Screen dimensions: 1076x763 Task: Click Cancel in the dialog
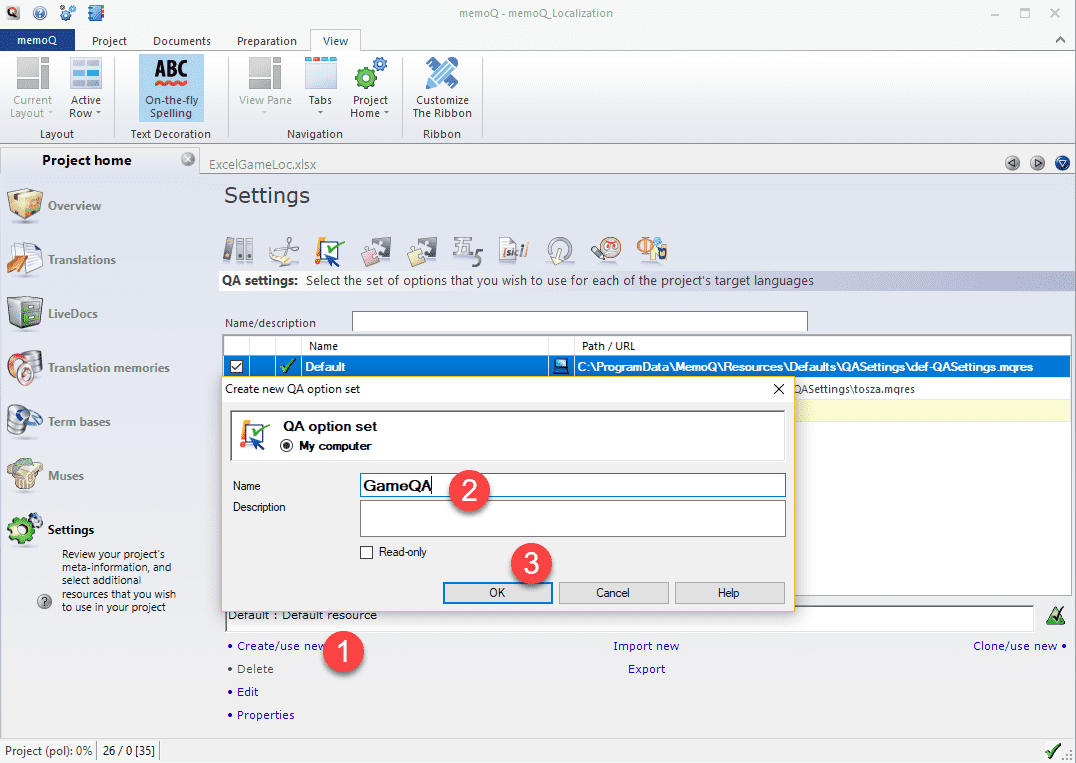(613, 593)
